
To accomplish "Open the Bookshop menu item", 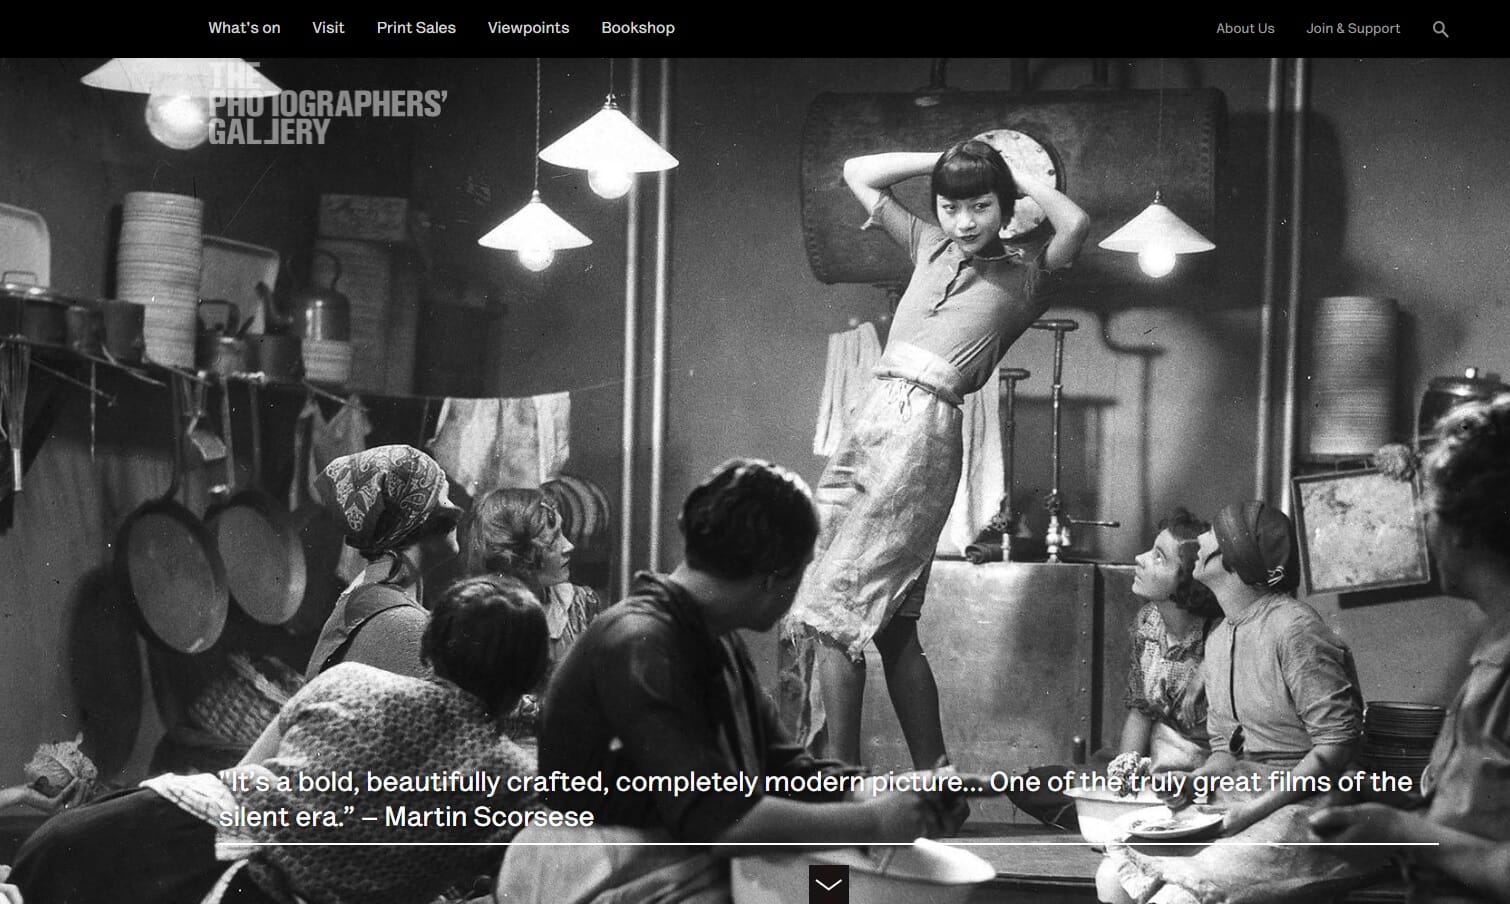I will (x=638, y=28).
